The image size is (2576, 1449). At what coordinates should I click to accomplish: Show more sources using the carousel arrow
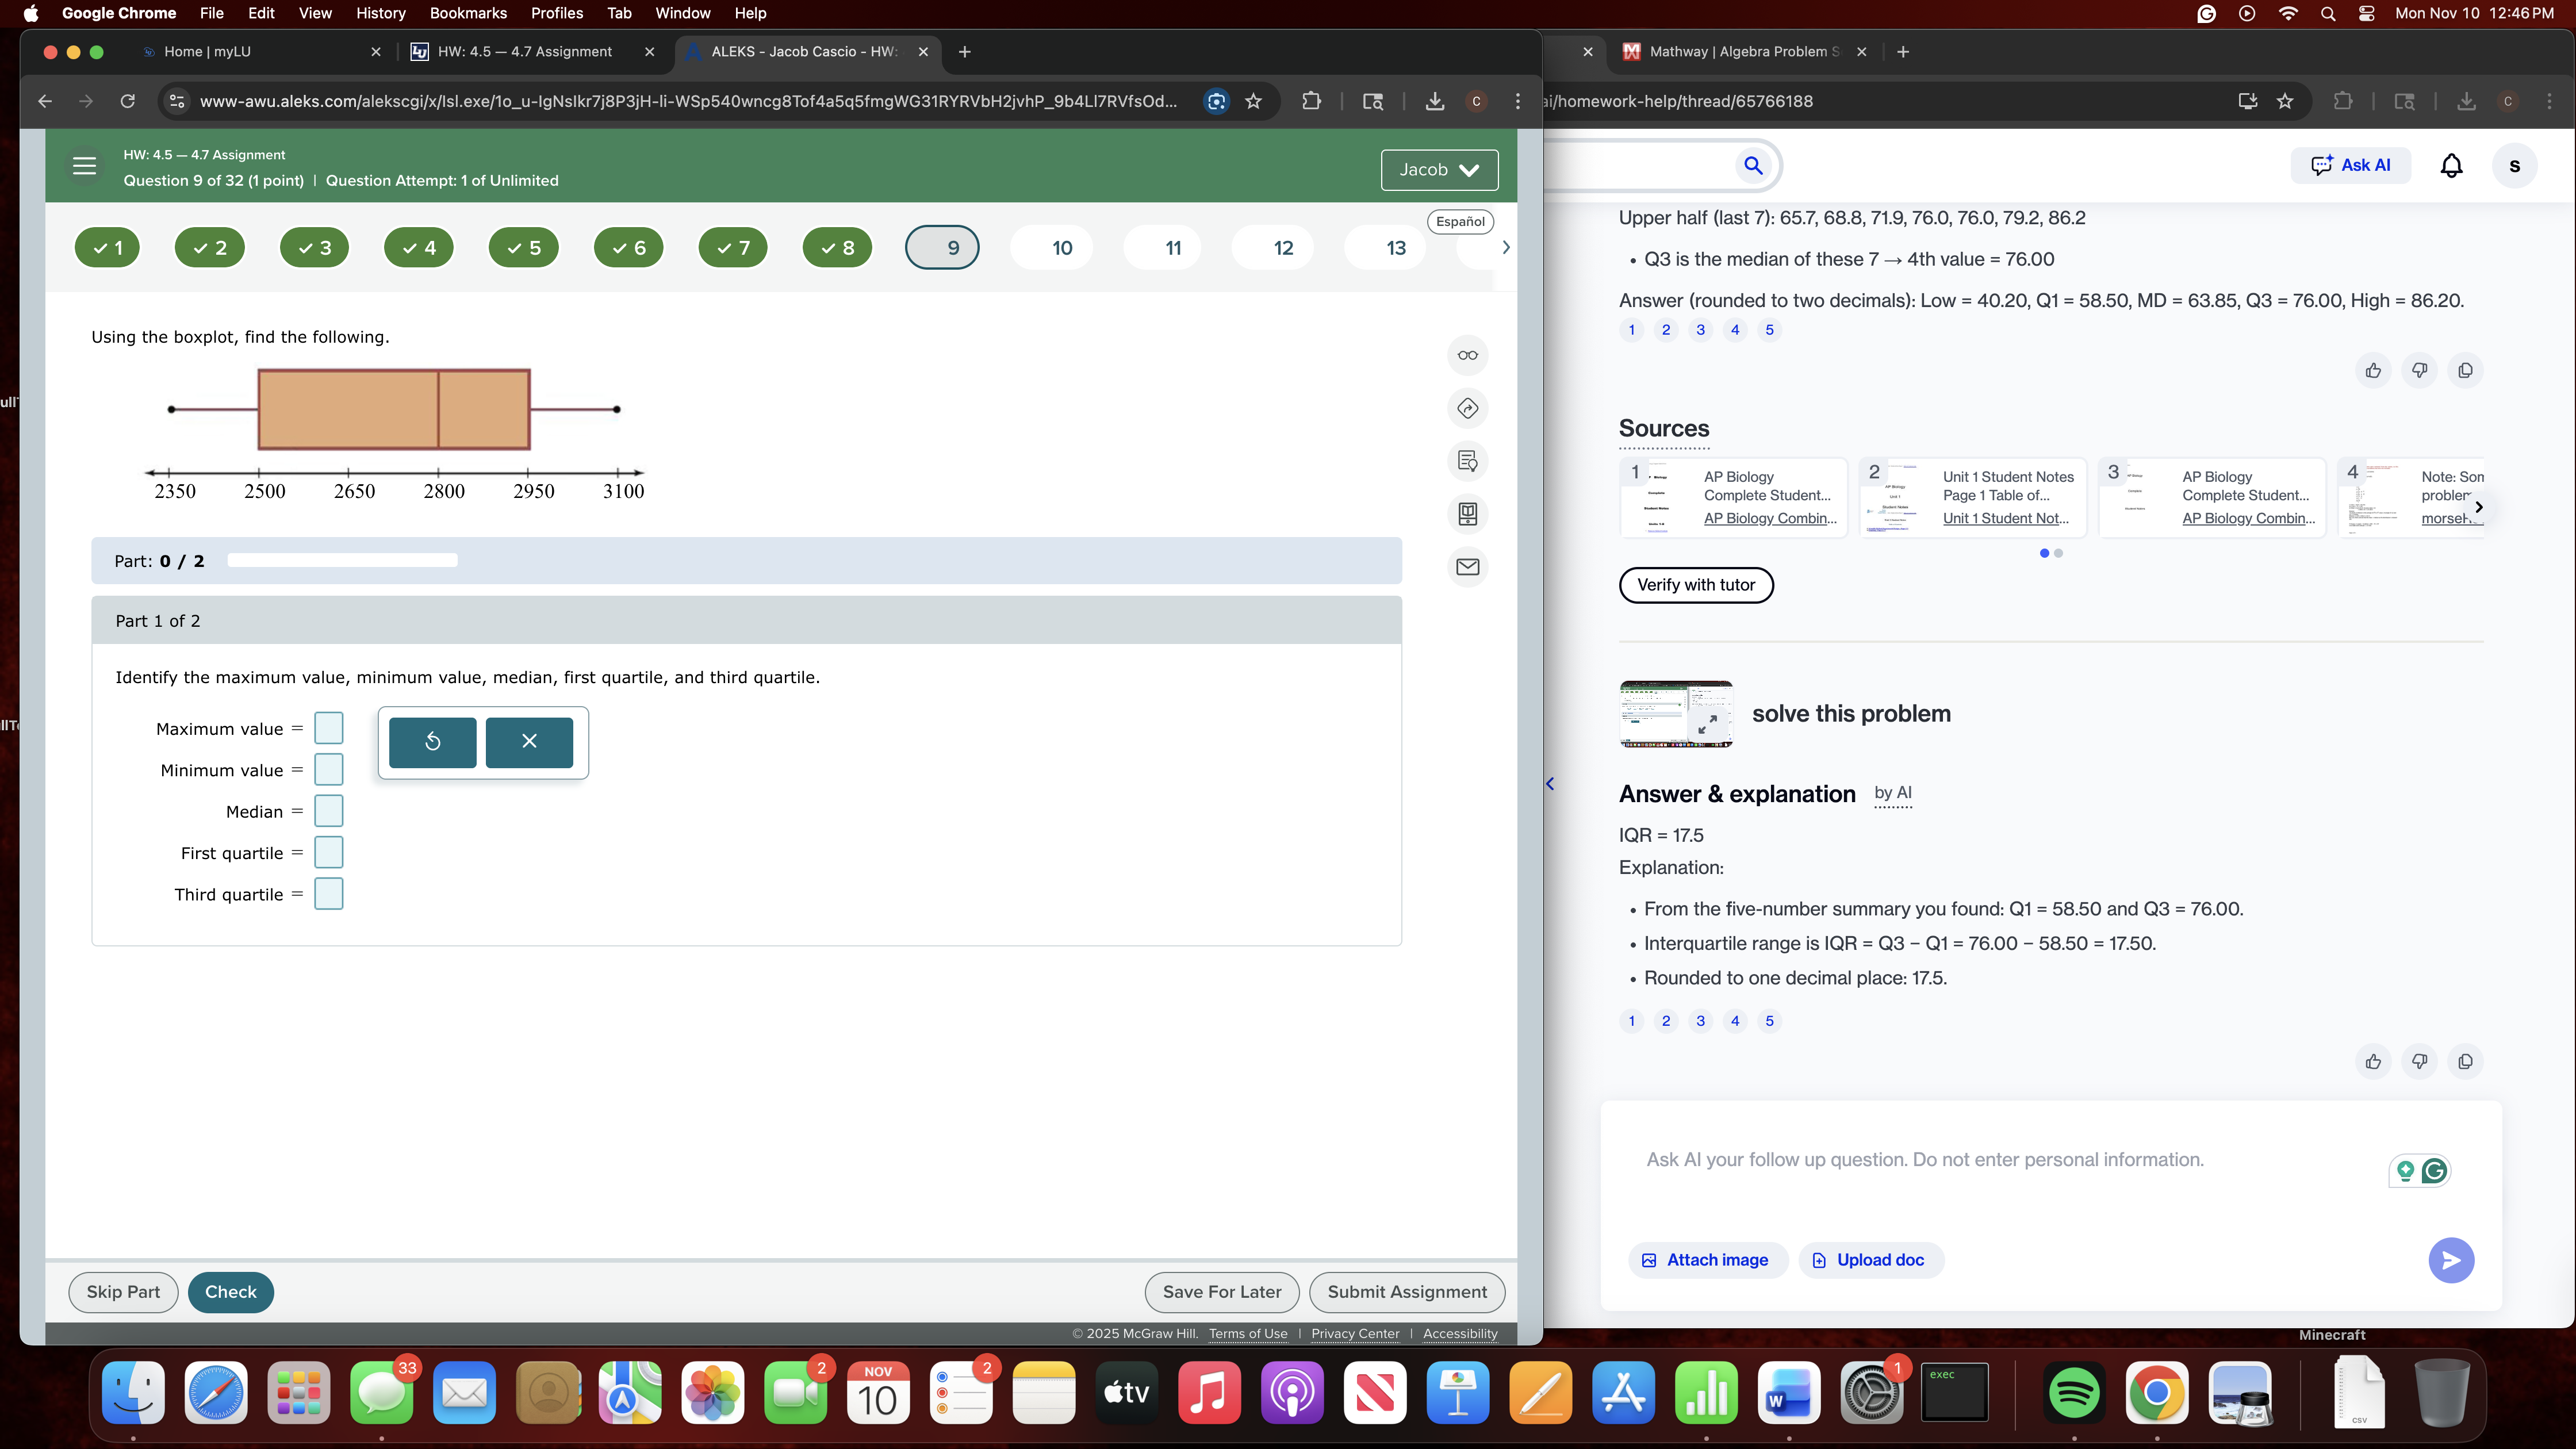[x=2479, y=506]
